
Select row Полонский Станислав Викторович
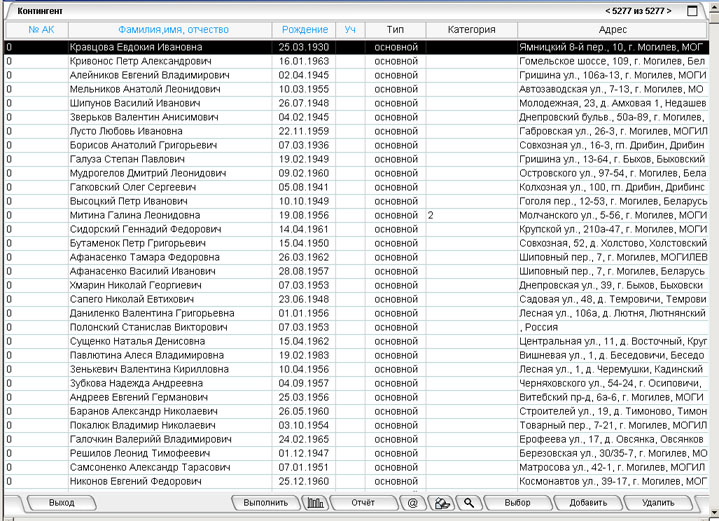(356, 327)
